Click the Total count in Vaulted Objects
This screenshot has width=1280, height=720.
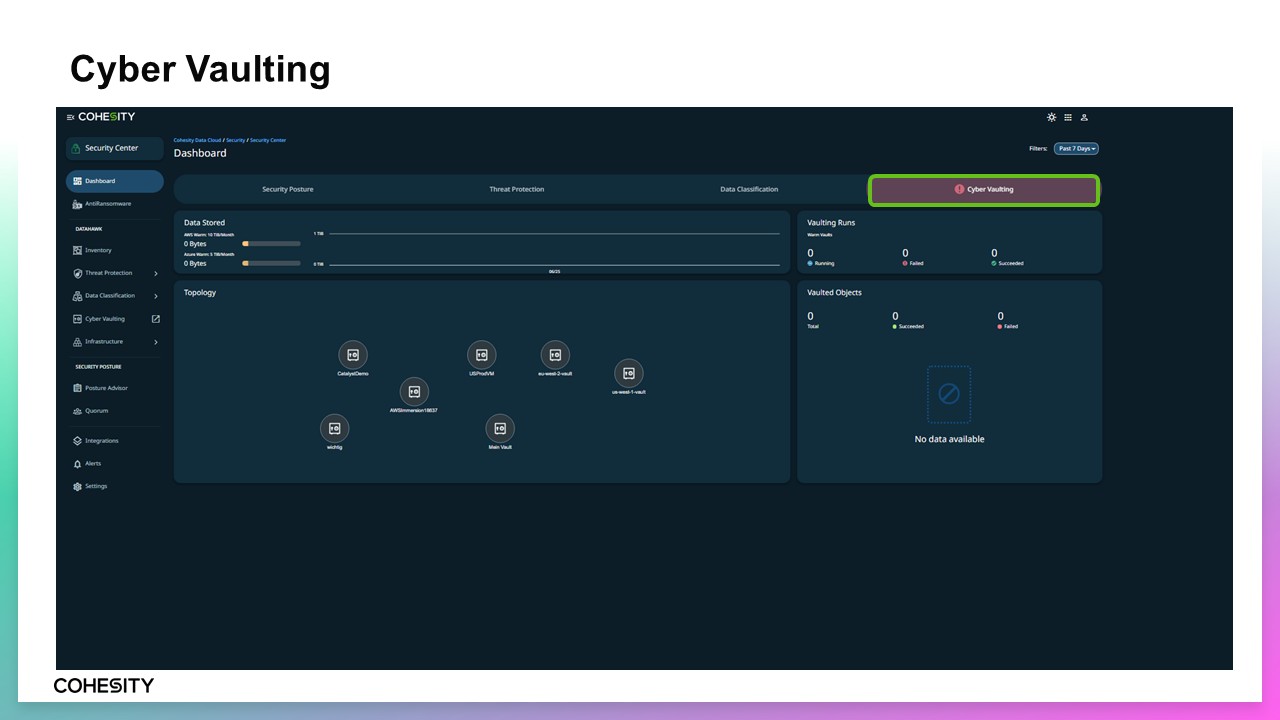[x=810, y=316]
